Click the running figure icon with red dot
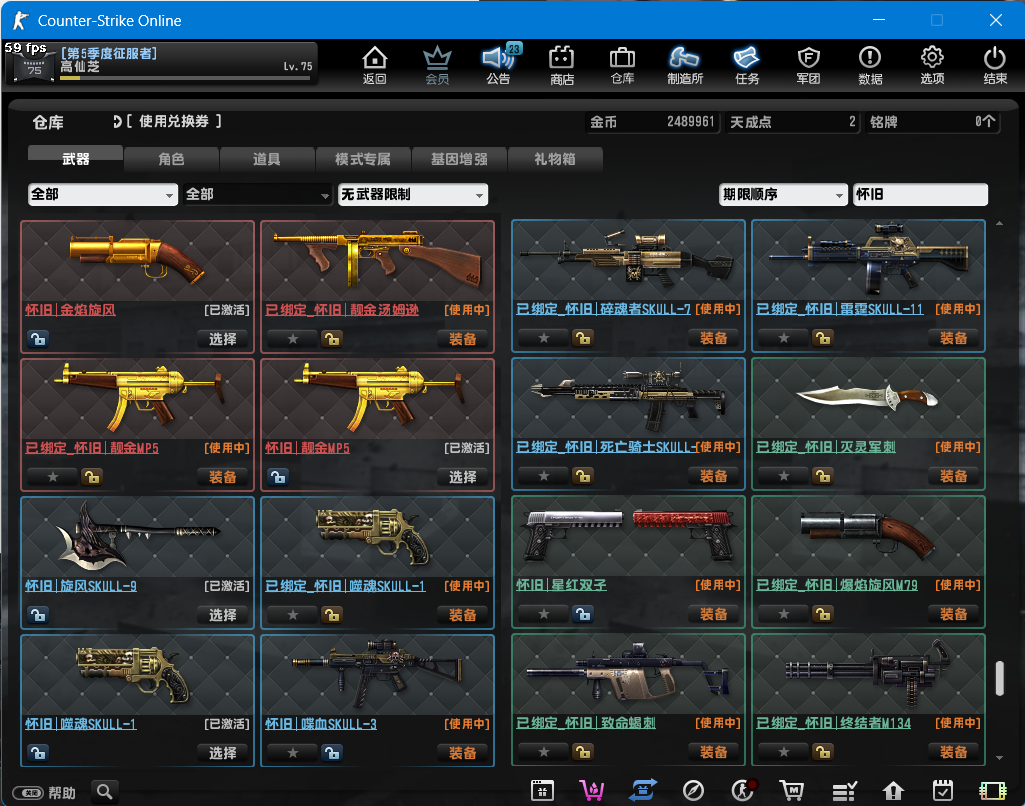Viewport: 1025px width, 806px height. pyautogui.click(x=743, y=791)
